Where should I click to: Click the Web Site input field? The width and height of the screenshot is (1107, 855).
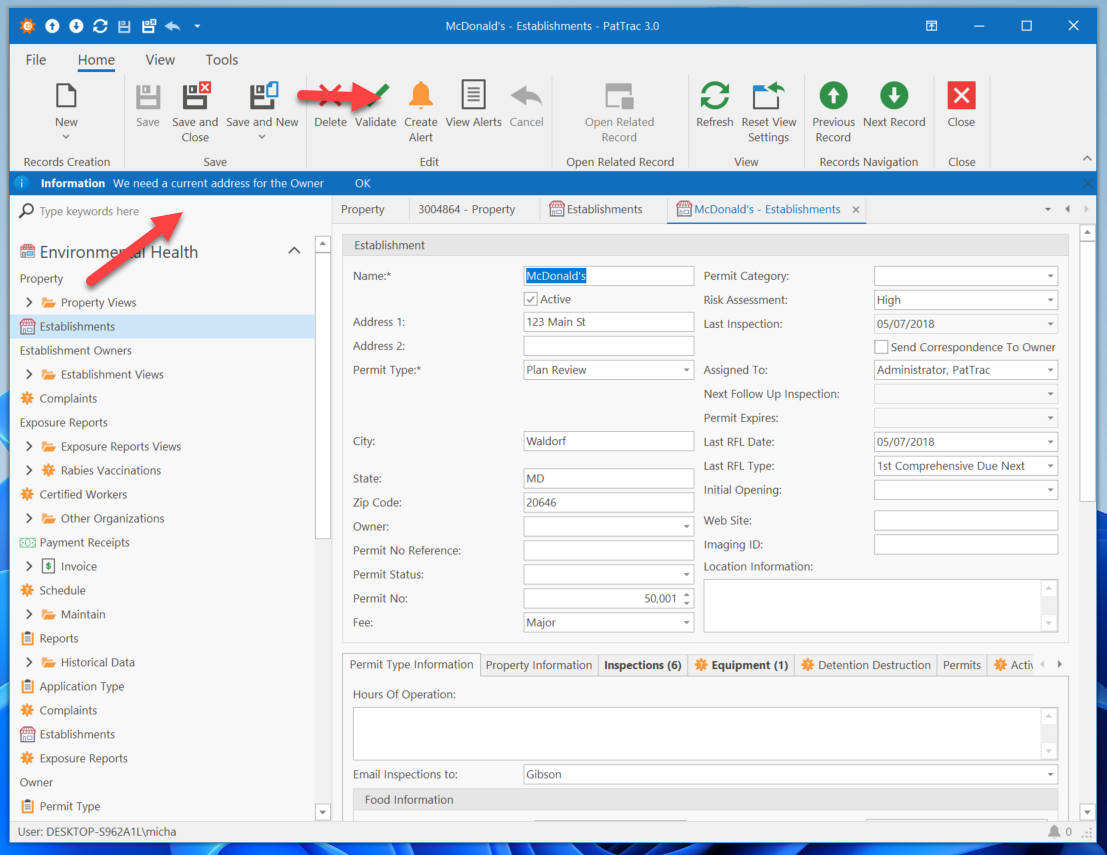click(966, 520)
